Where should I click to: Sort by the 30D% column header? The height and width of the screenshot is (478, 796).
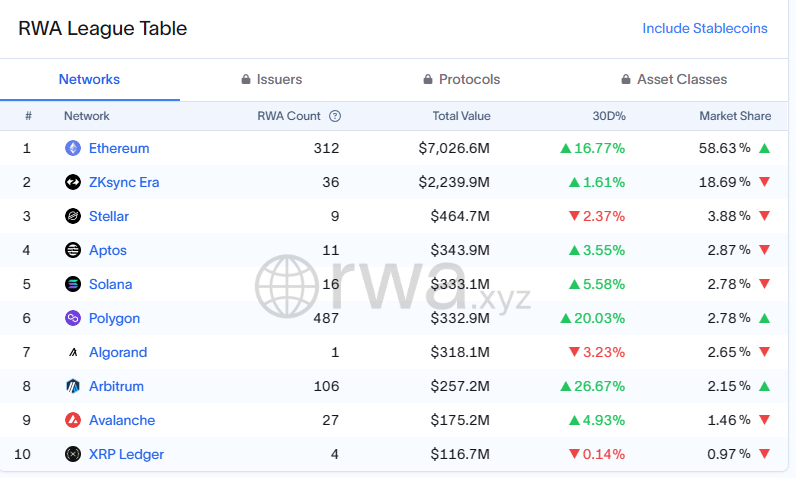pos(609,116)
